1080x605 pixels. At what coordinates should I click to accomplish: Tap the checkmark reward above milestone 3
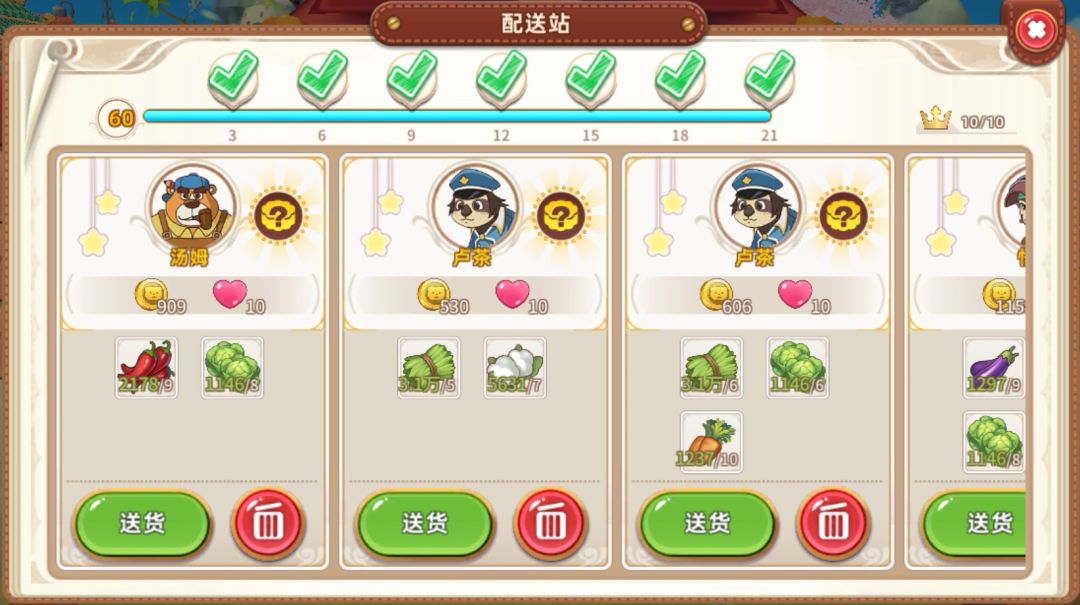tap(233, 77)
